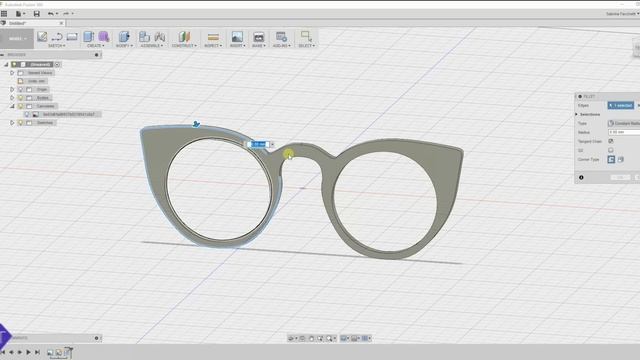Click the Select tool icon
This screenshot has width=640, height=360.
[306, 36]
